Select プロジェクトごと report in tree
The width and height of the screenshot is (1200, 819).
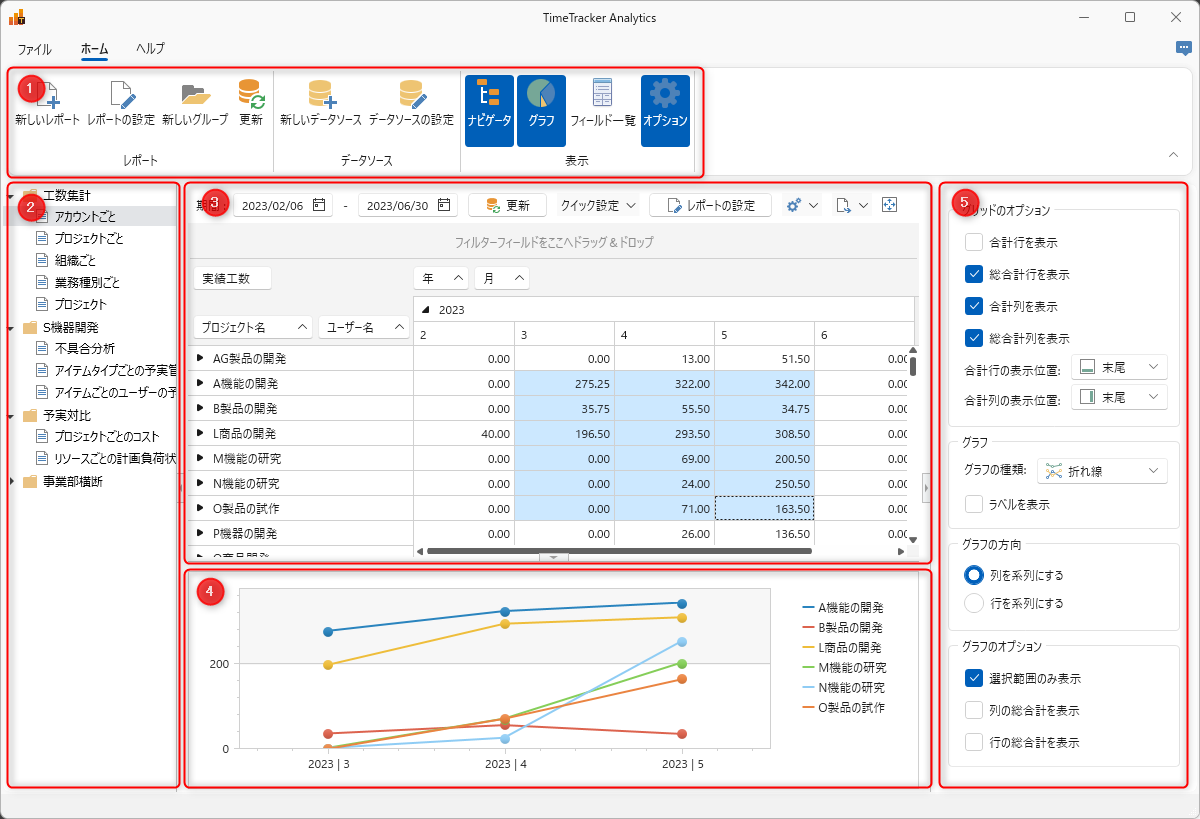pos(89,238)
